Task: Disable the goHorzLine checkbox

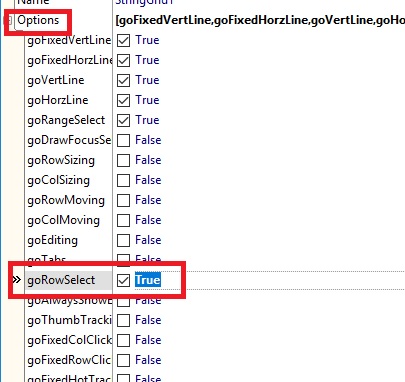Action: pyautogui.click(x=123, y=101)
